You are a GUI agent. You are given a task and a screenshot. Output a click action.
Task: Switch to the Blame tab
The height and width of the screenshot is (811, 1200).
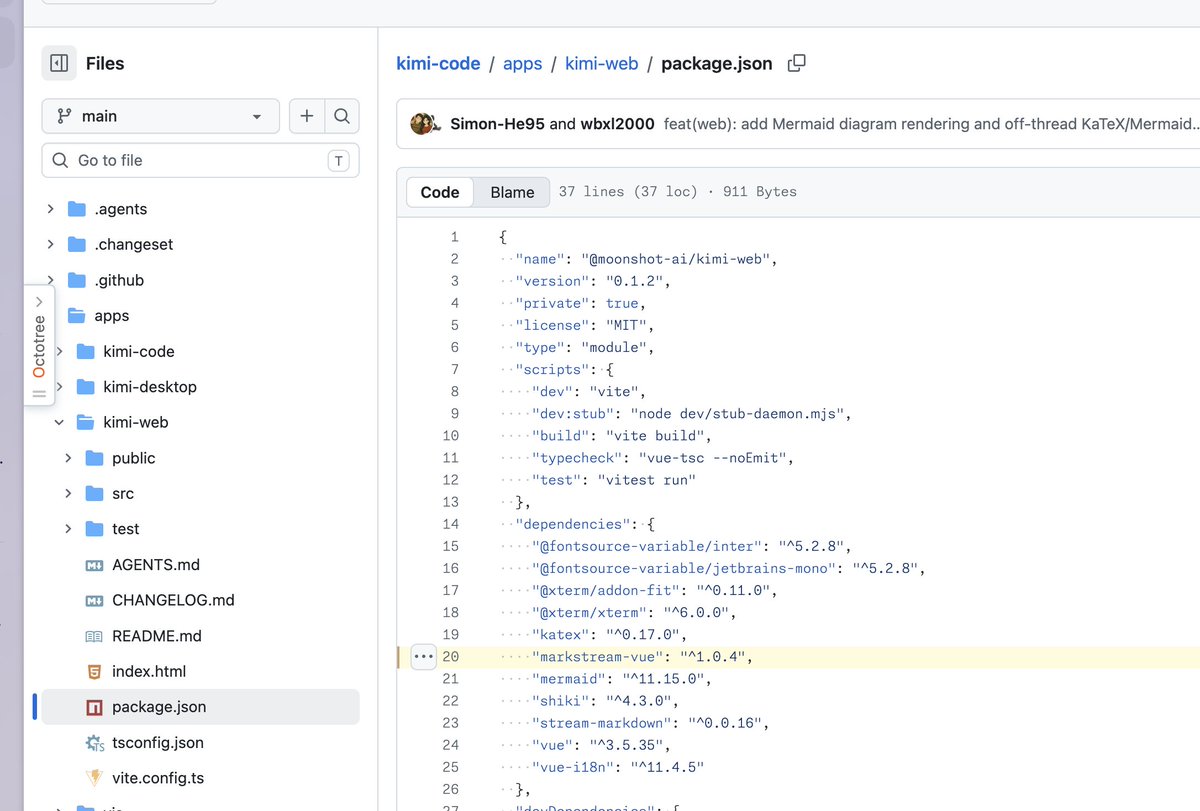coord(512,192)
